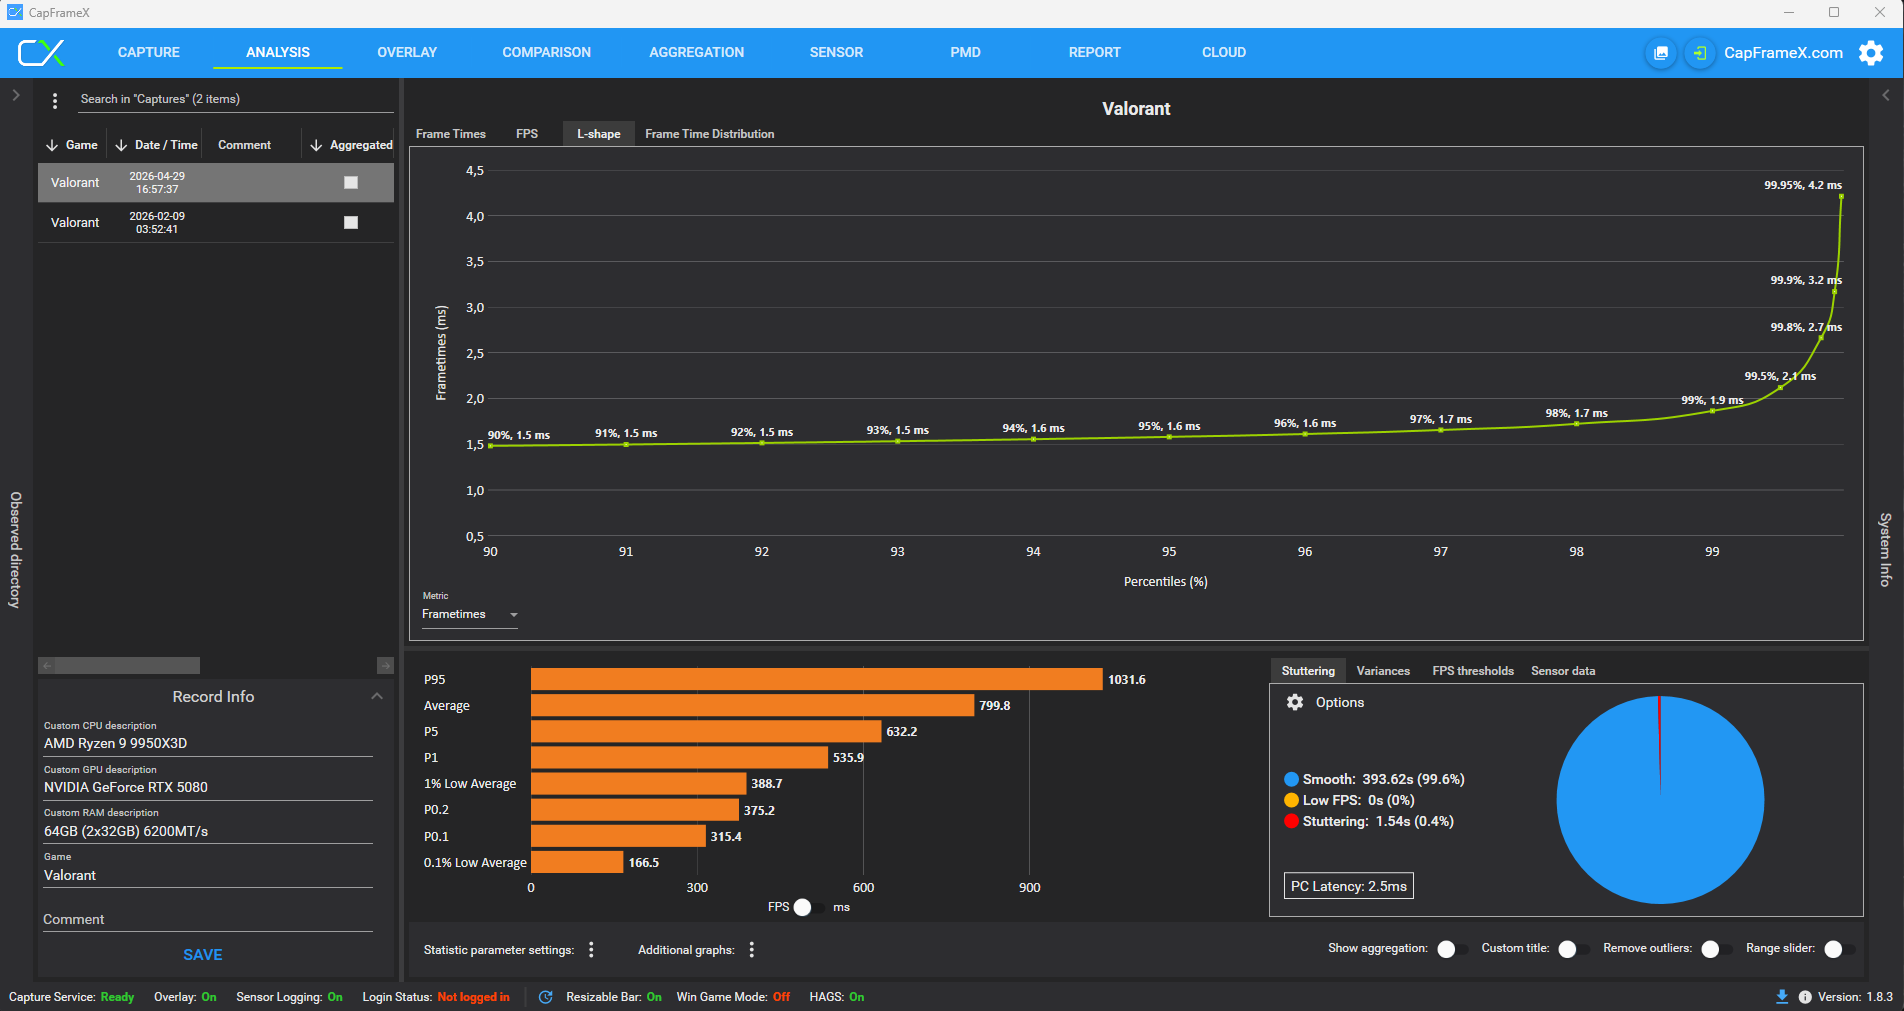Open stuttering Options gear icon

1295,702
